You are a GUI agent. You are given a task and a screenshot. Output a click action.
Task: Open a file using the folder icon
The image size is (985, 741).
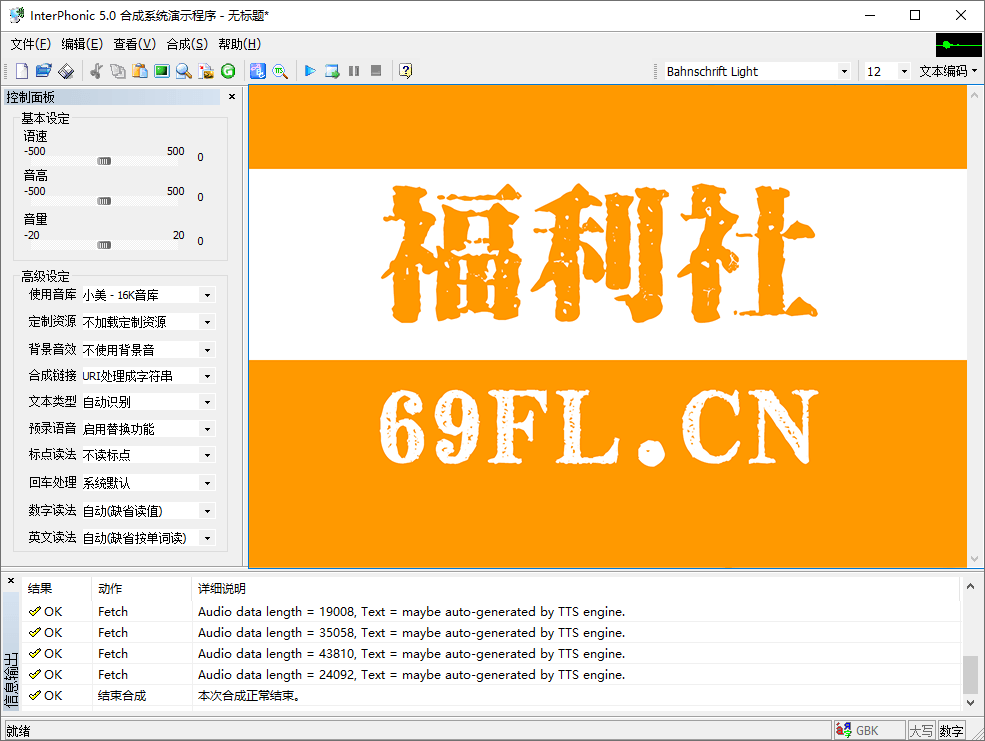pyautogui.click(x=43, y=71)
